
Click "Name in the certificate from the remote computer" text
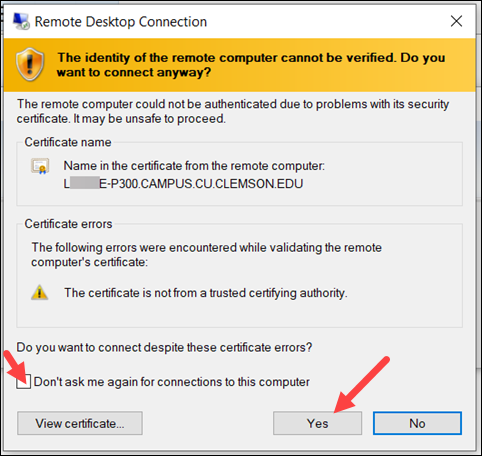(x=194, y=166)
